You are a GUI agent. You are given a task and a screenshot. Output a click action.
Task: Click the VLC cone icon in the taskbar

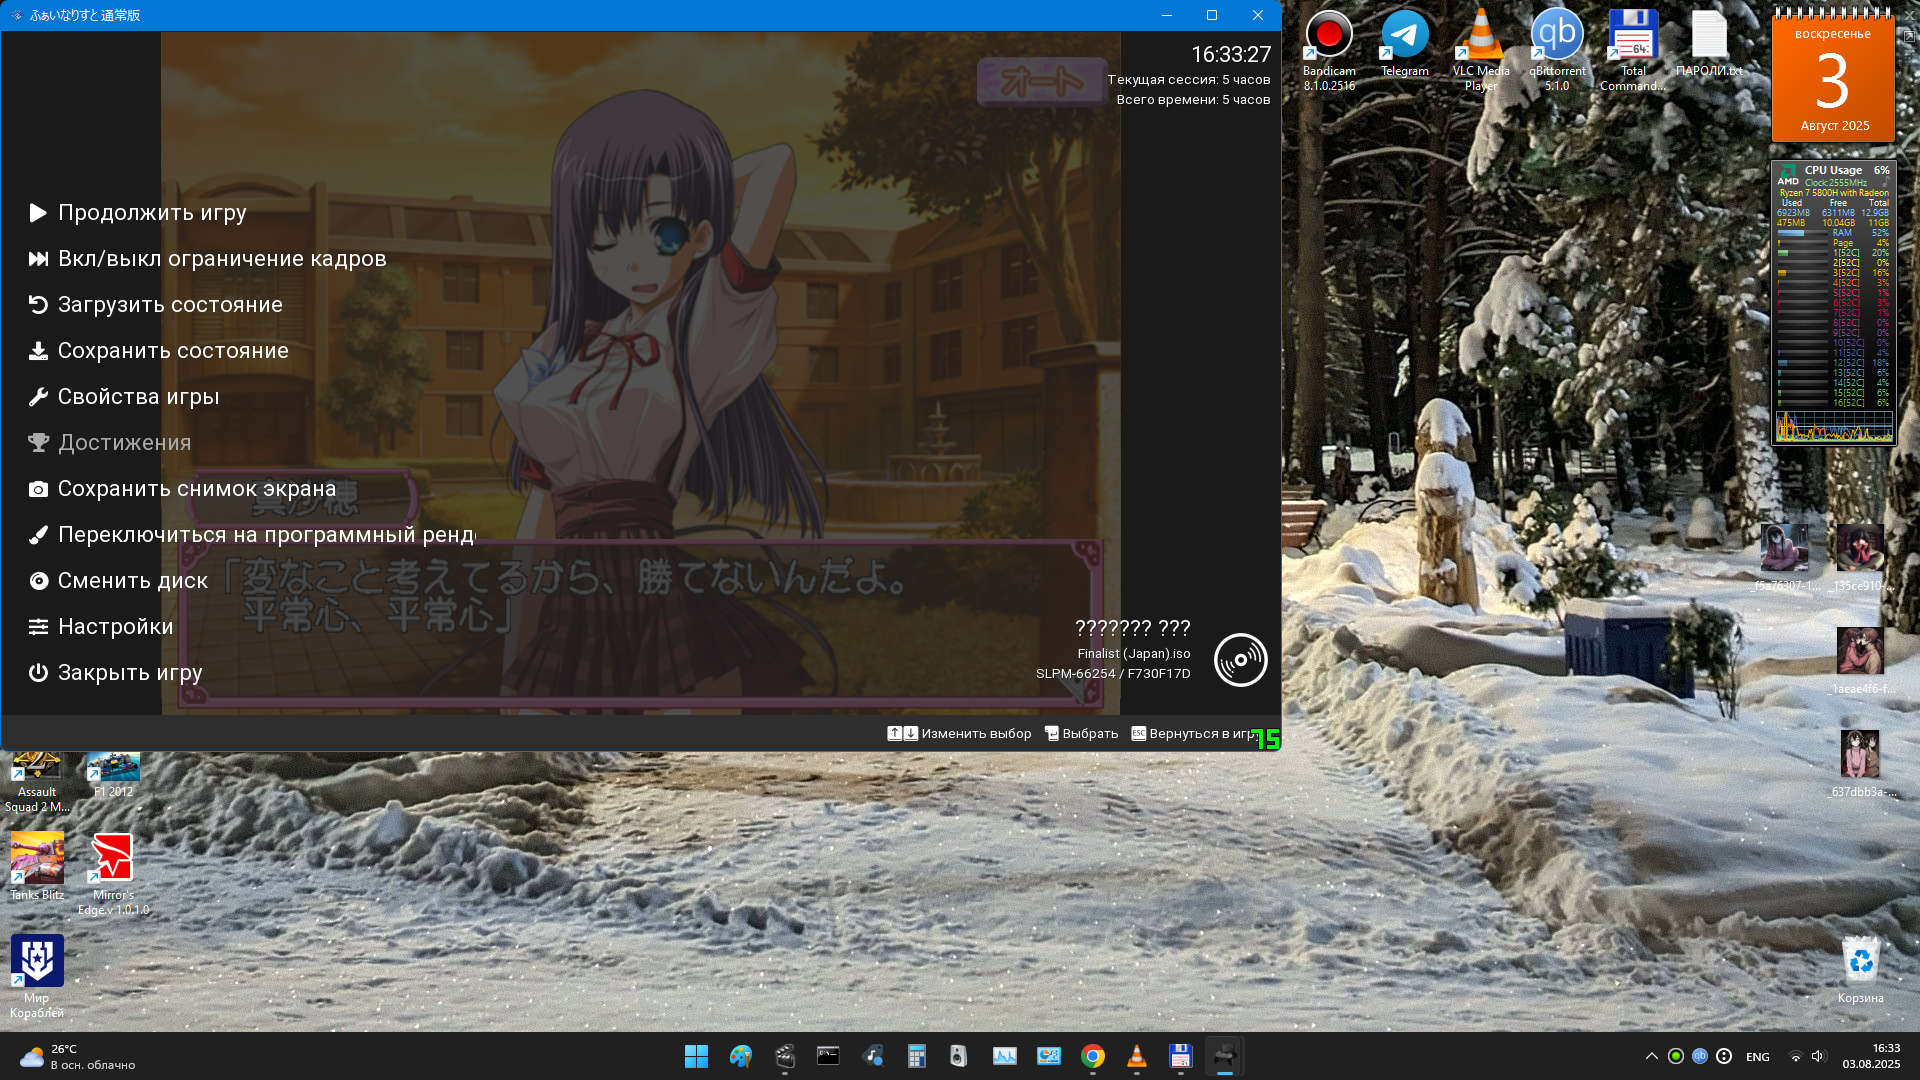(1136, 1056)
